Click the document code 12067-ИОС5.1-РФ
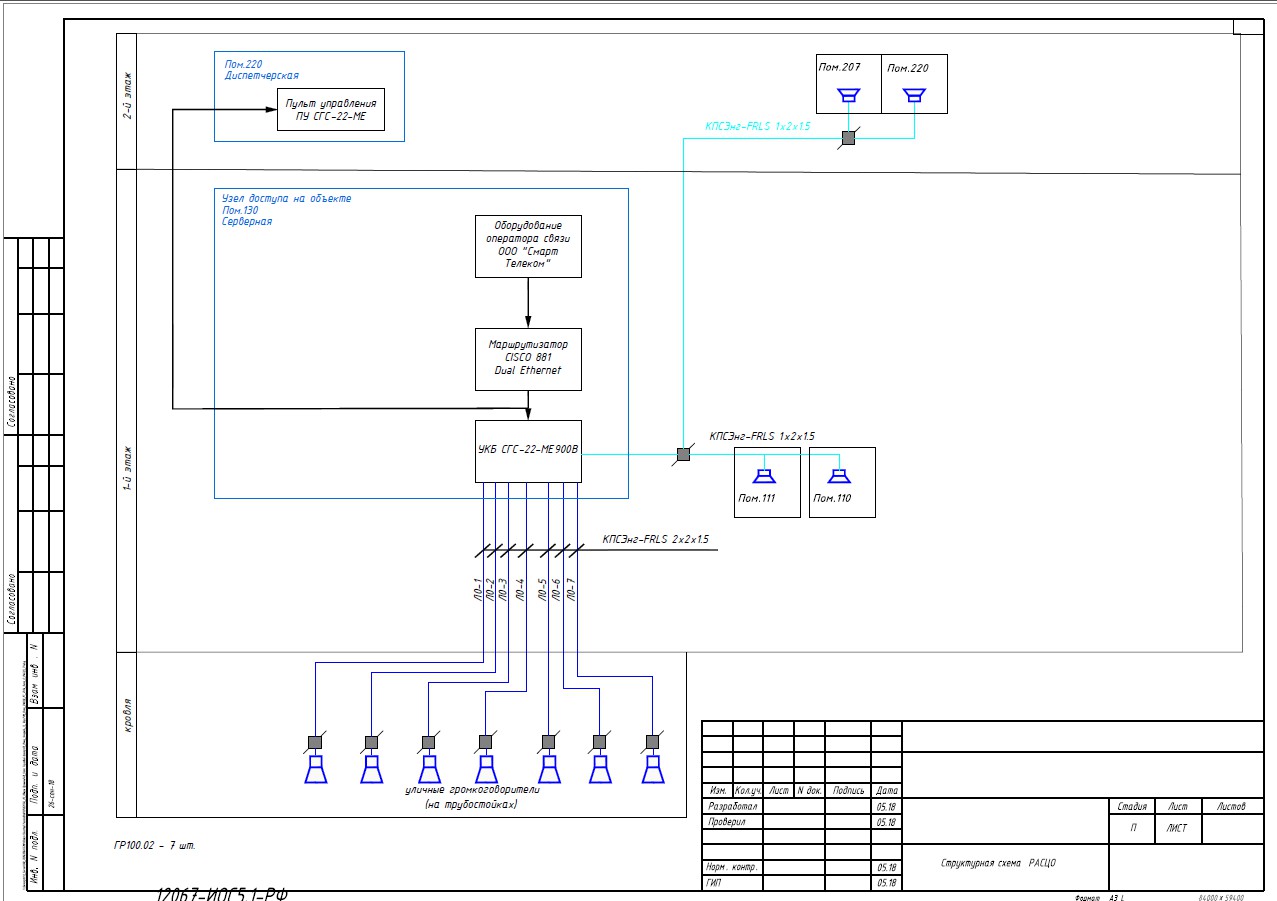Image resolution: width=1277 pixels, height=901 pixels. pos(222,894)
